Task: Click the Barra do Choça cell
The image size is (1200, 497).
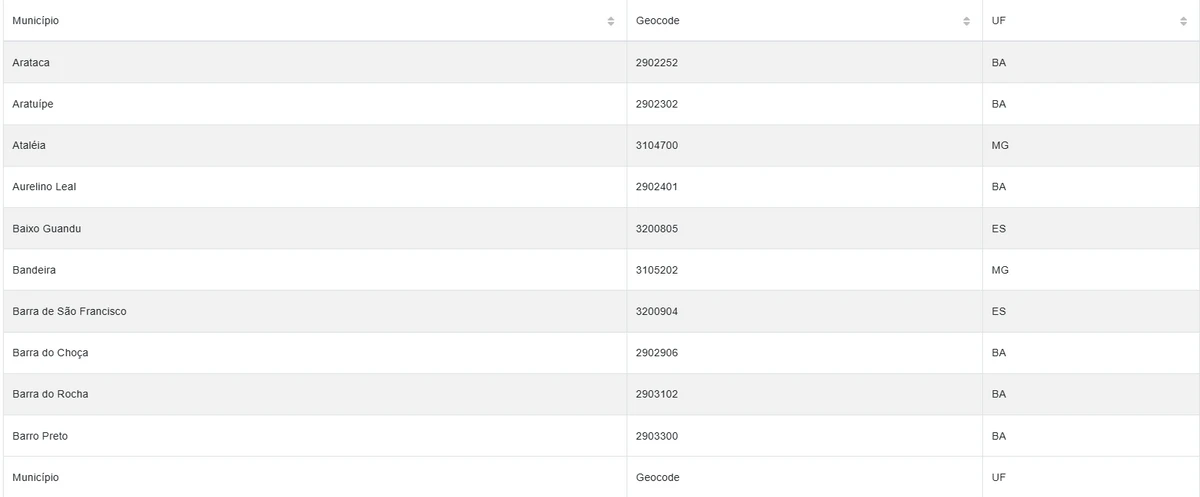Action: coord(50,353)
